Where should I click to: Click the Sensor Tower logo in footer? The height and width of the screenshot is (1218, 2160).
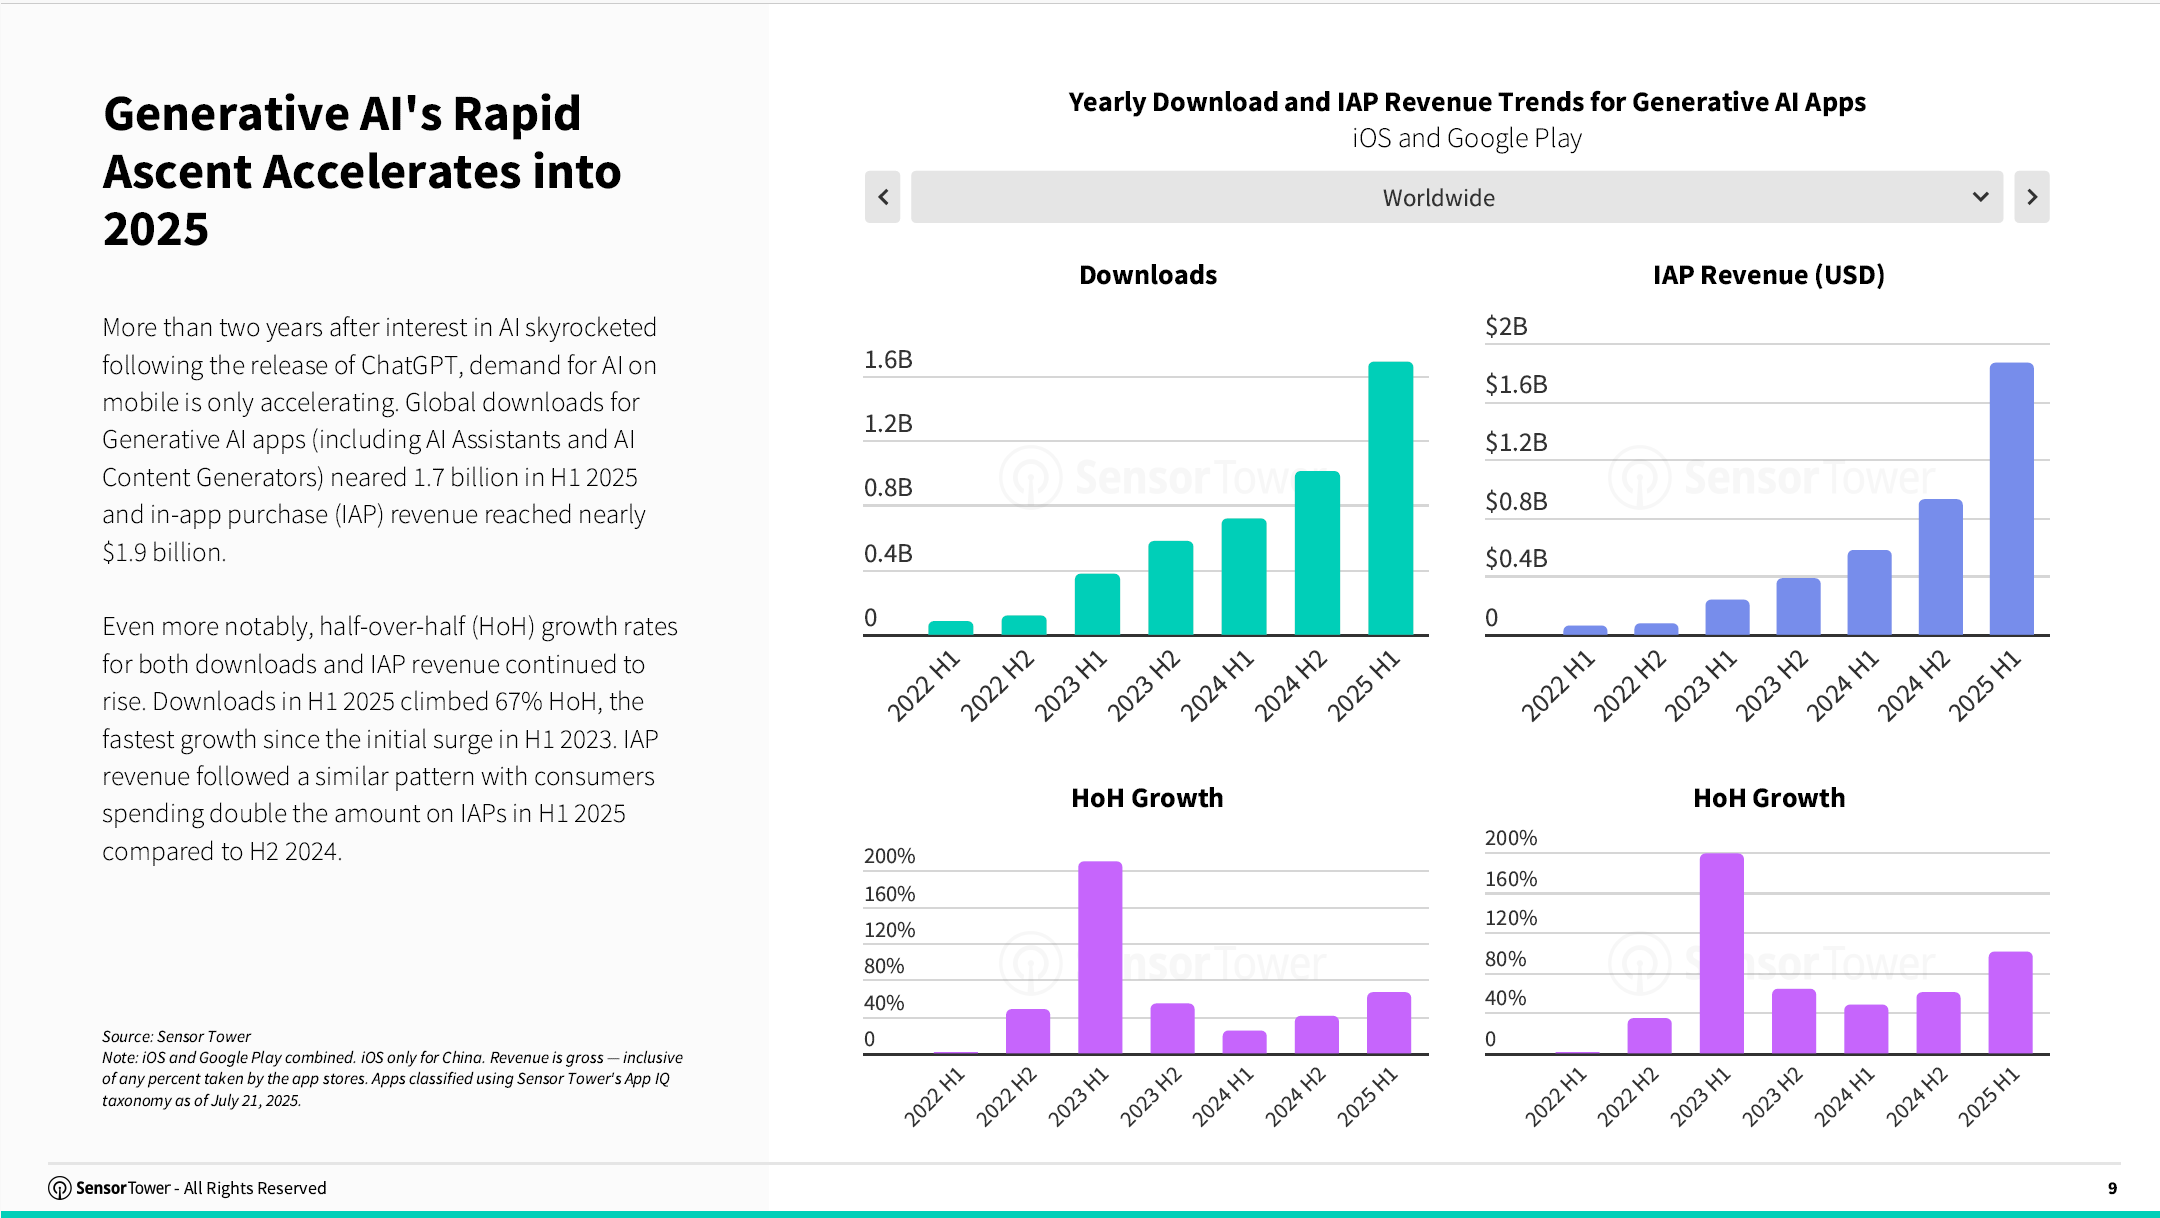pyautogui.click(x=60, y=1188)
